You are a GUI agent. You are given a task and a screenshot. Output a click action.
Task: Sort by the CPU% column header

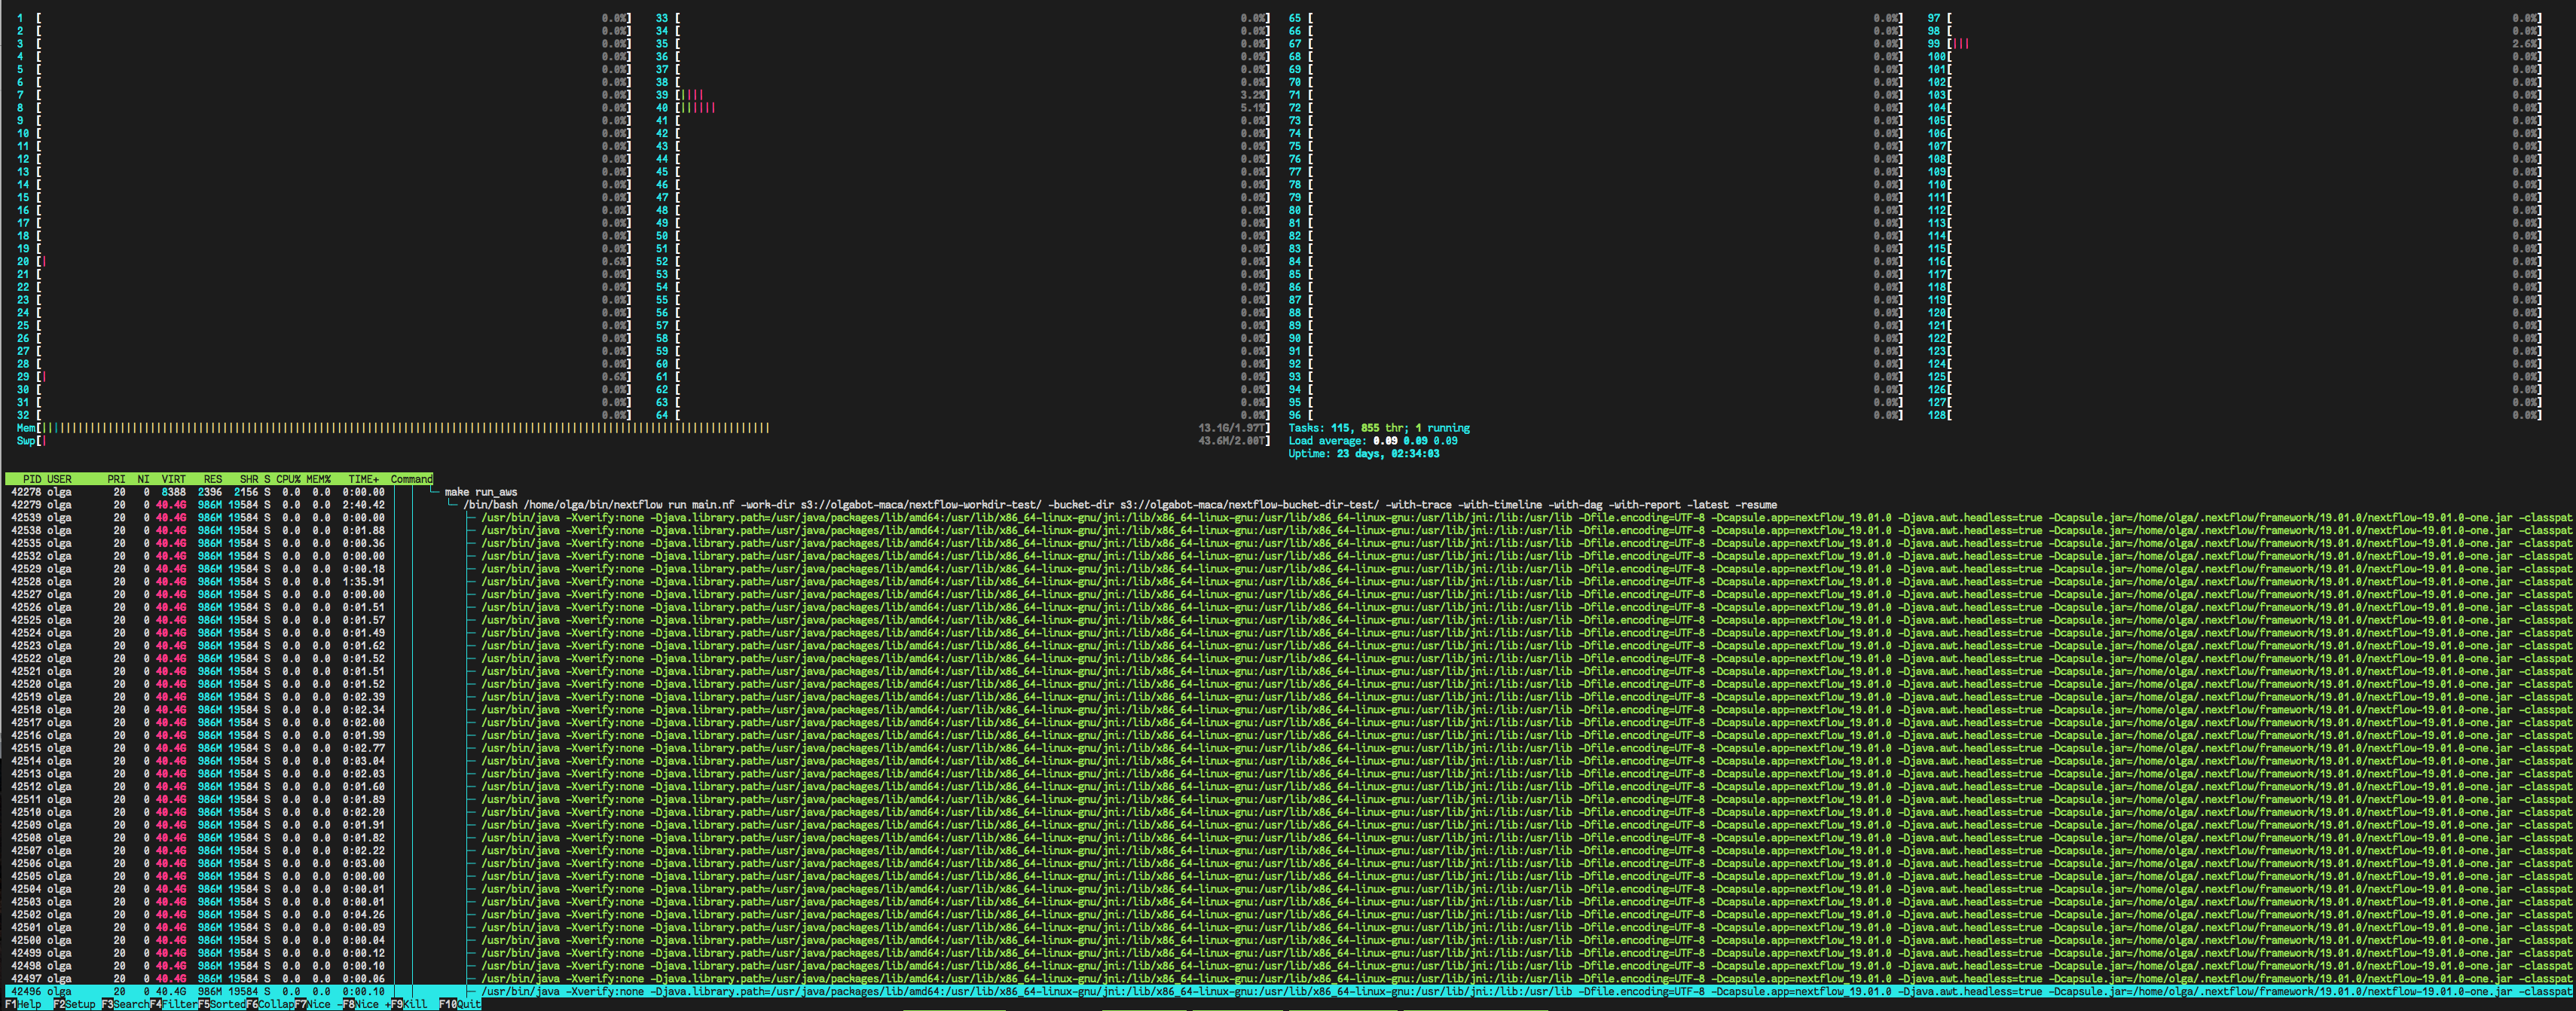[288, 479]
